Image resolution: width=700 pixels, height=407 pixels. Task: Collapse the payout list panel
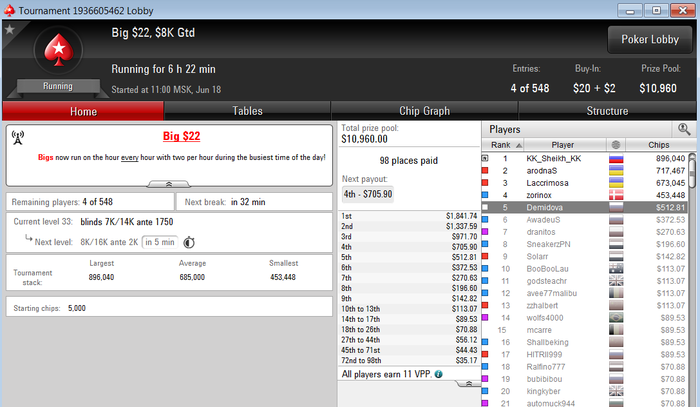pos(468,383)
